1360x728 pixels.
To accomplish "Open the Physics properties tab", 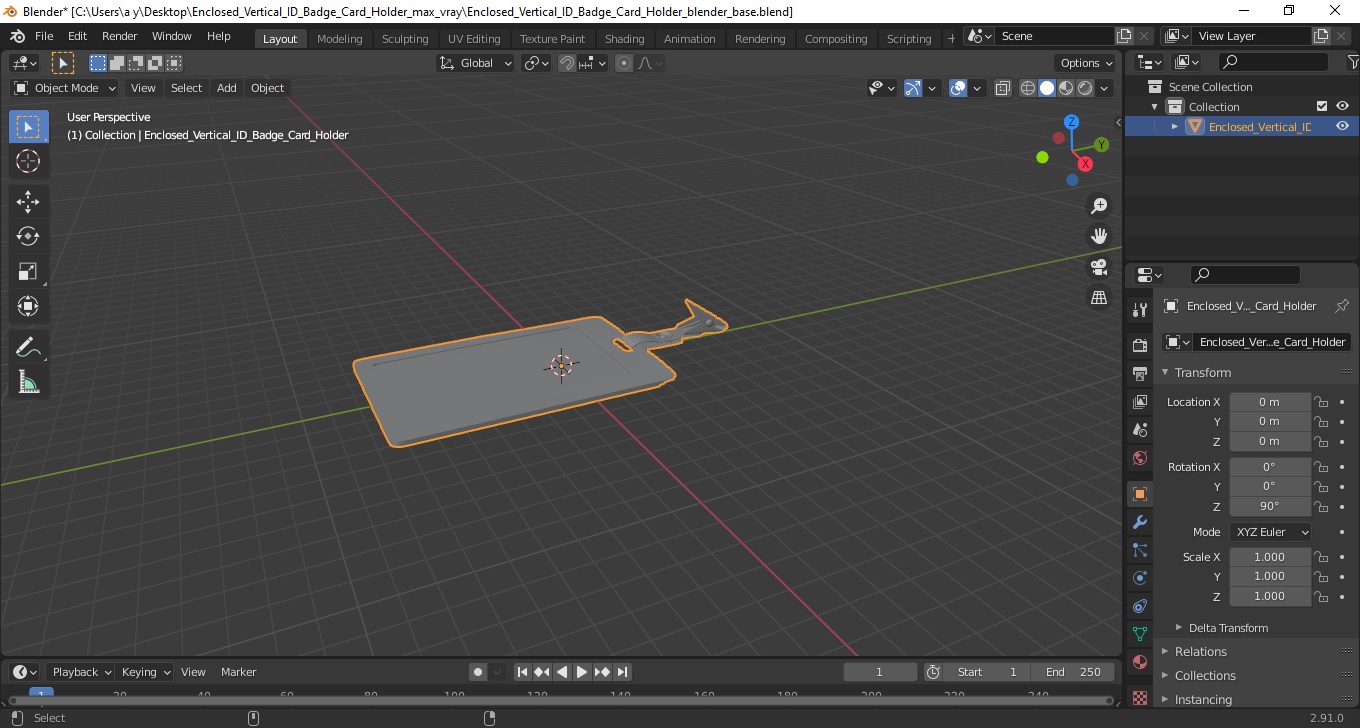I will pyautogui.click(x=1139, y=578).
